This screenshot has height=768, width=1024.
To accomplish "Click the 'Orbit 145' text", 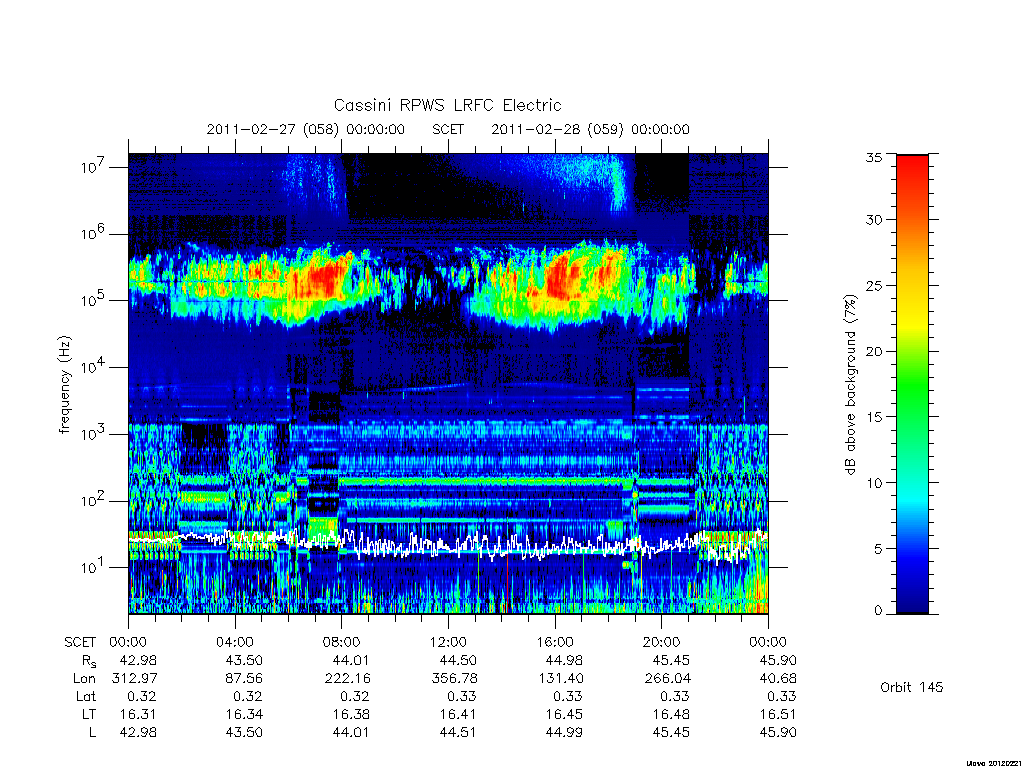I will tap(912, 688).
